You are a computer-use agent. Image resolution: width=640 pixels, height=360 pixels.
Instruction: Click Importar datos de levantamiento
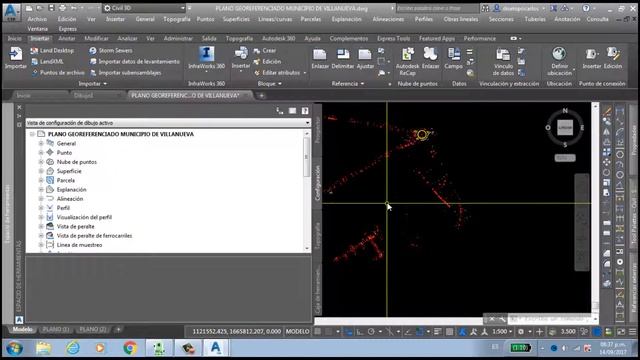pyautogui.click(x=134, y=62)
